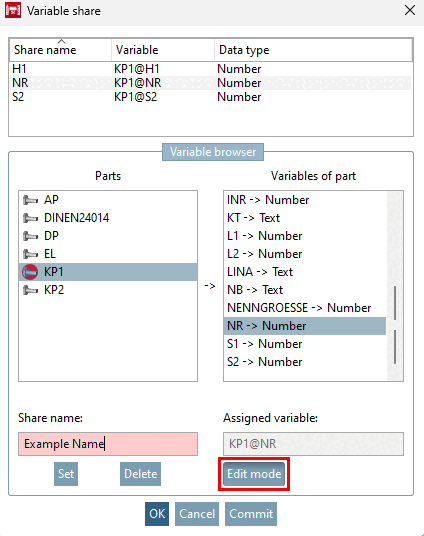Click the KP1@S2 variable cell
This screenshot has width=424, height=536.
coord(135,97)
